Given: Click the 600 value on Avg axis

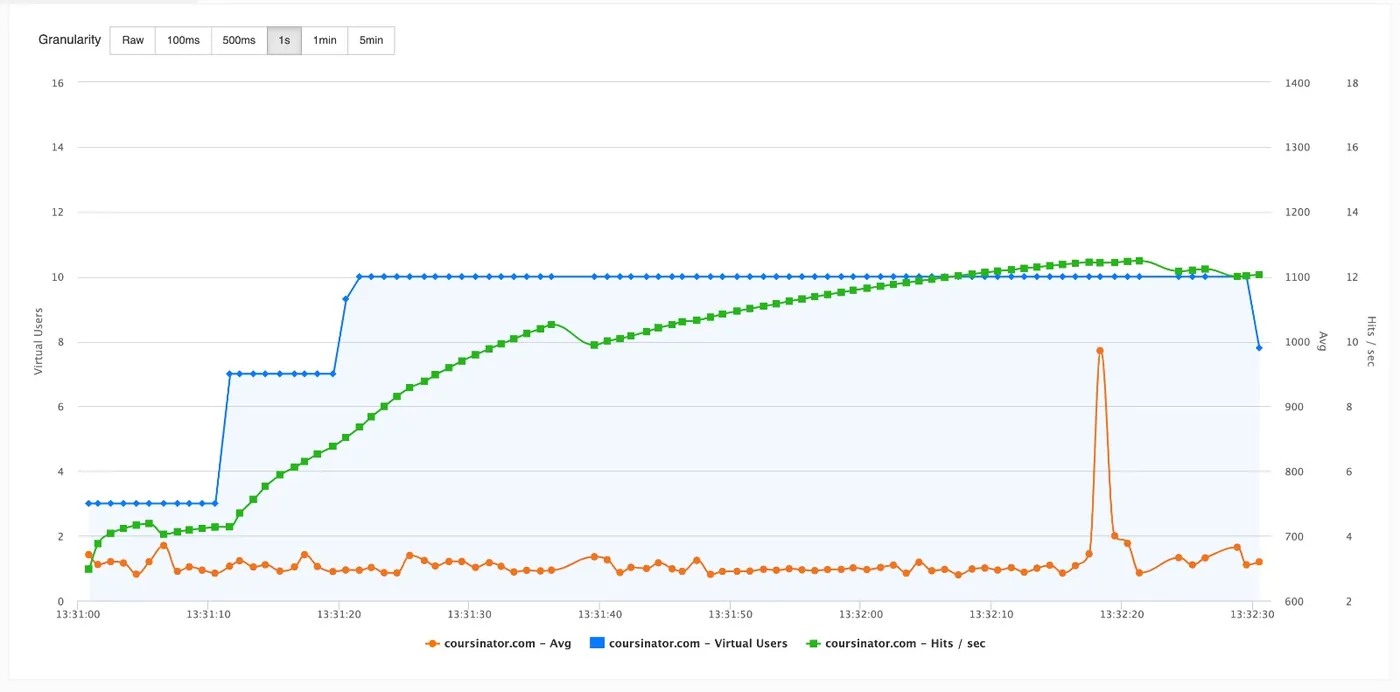Looking at the screenshot, I should pos(1295,601).
